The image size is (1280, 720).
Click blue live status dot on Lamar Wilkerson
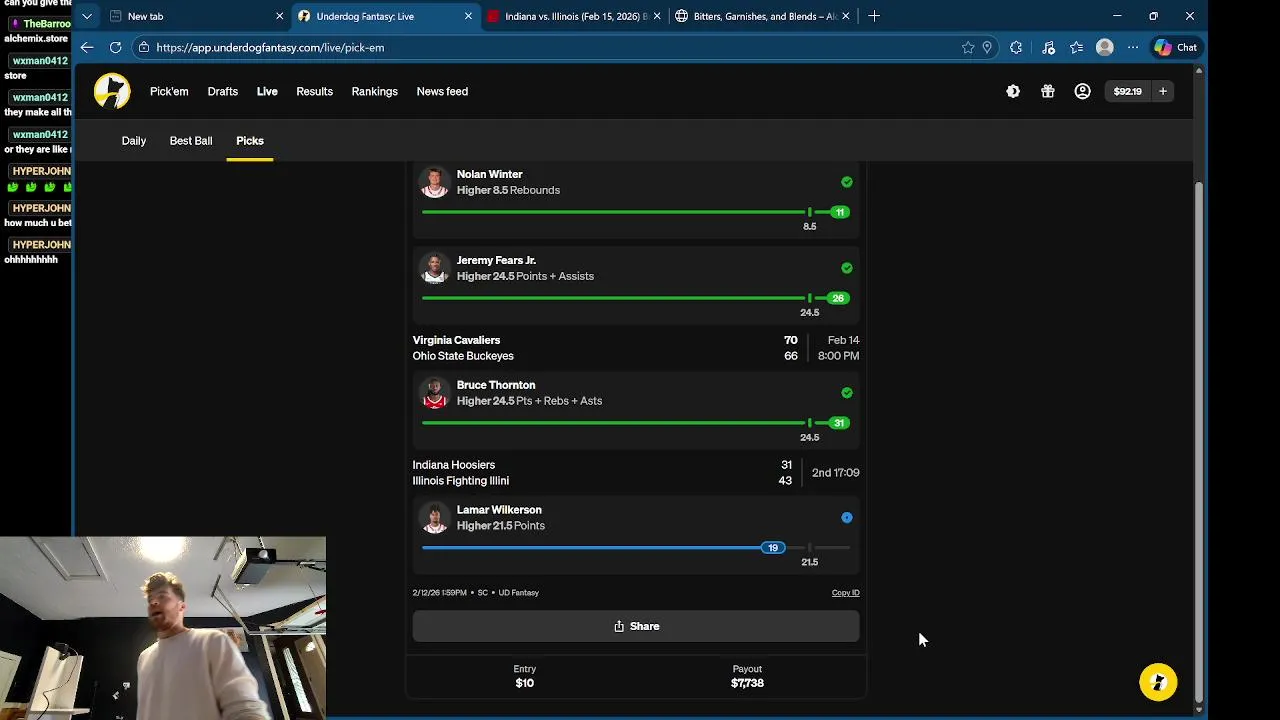[x=847, y=518]
